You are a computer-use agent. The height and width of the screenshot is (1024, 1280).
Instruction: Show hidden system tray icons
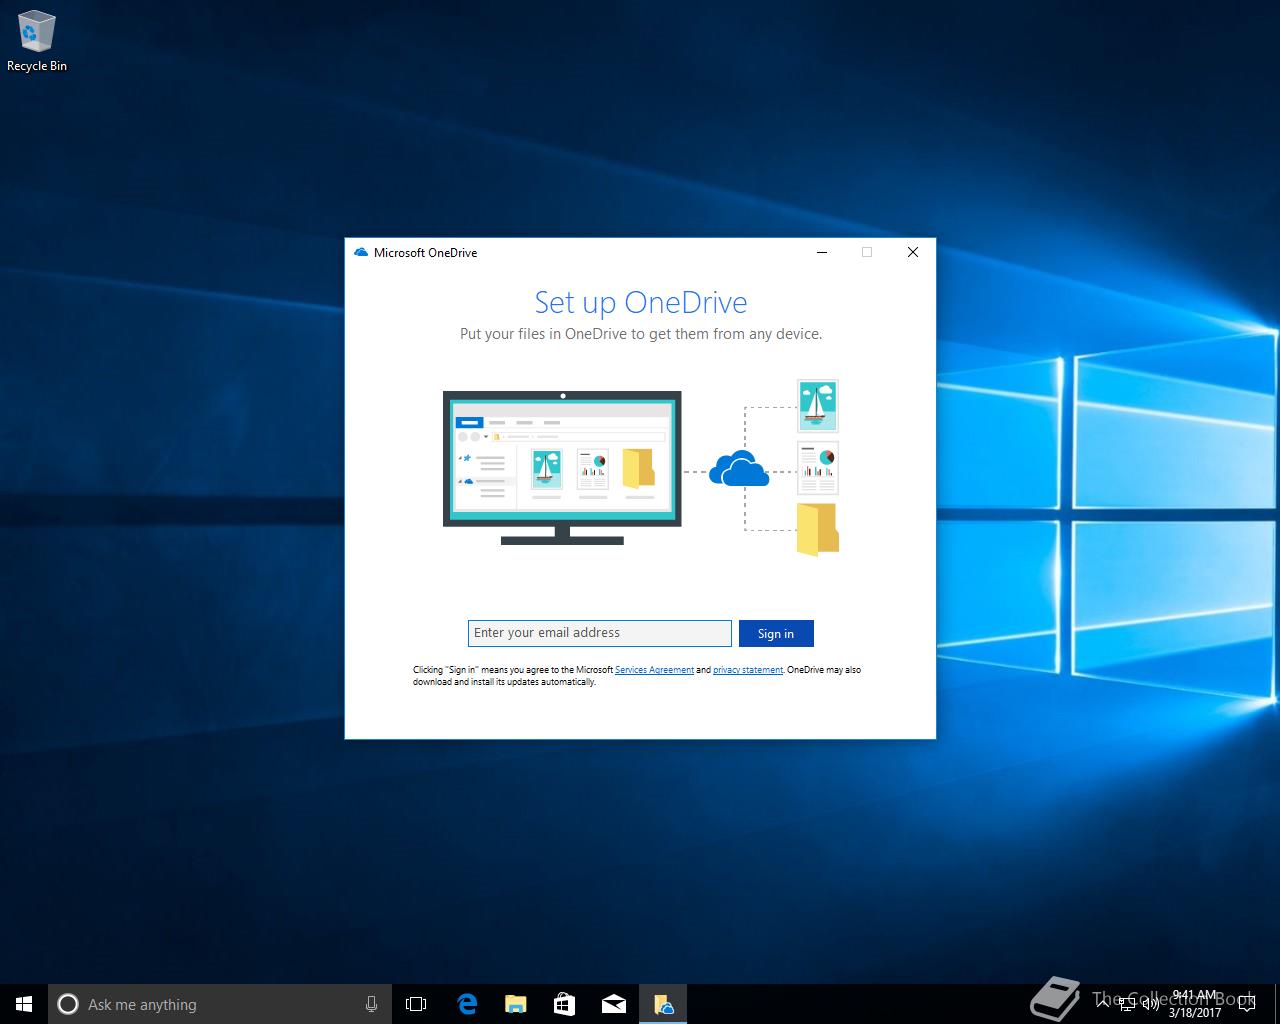(x=1102, y=1004)
